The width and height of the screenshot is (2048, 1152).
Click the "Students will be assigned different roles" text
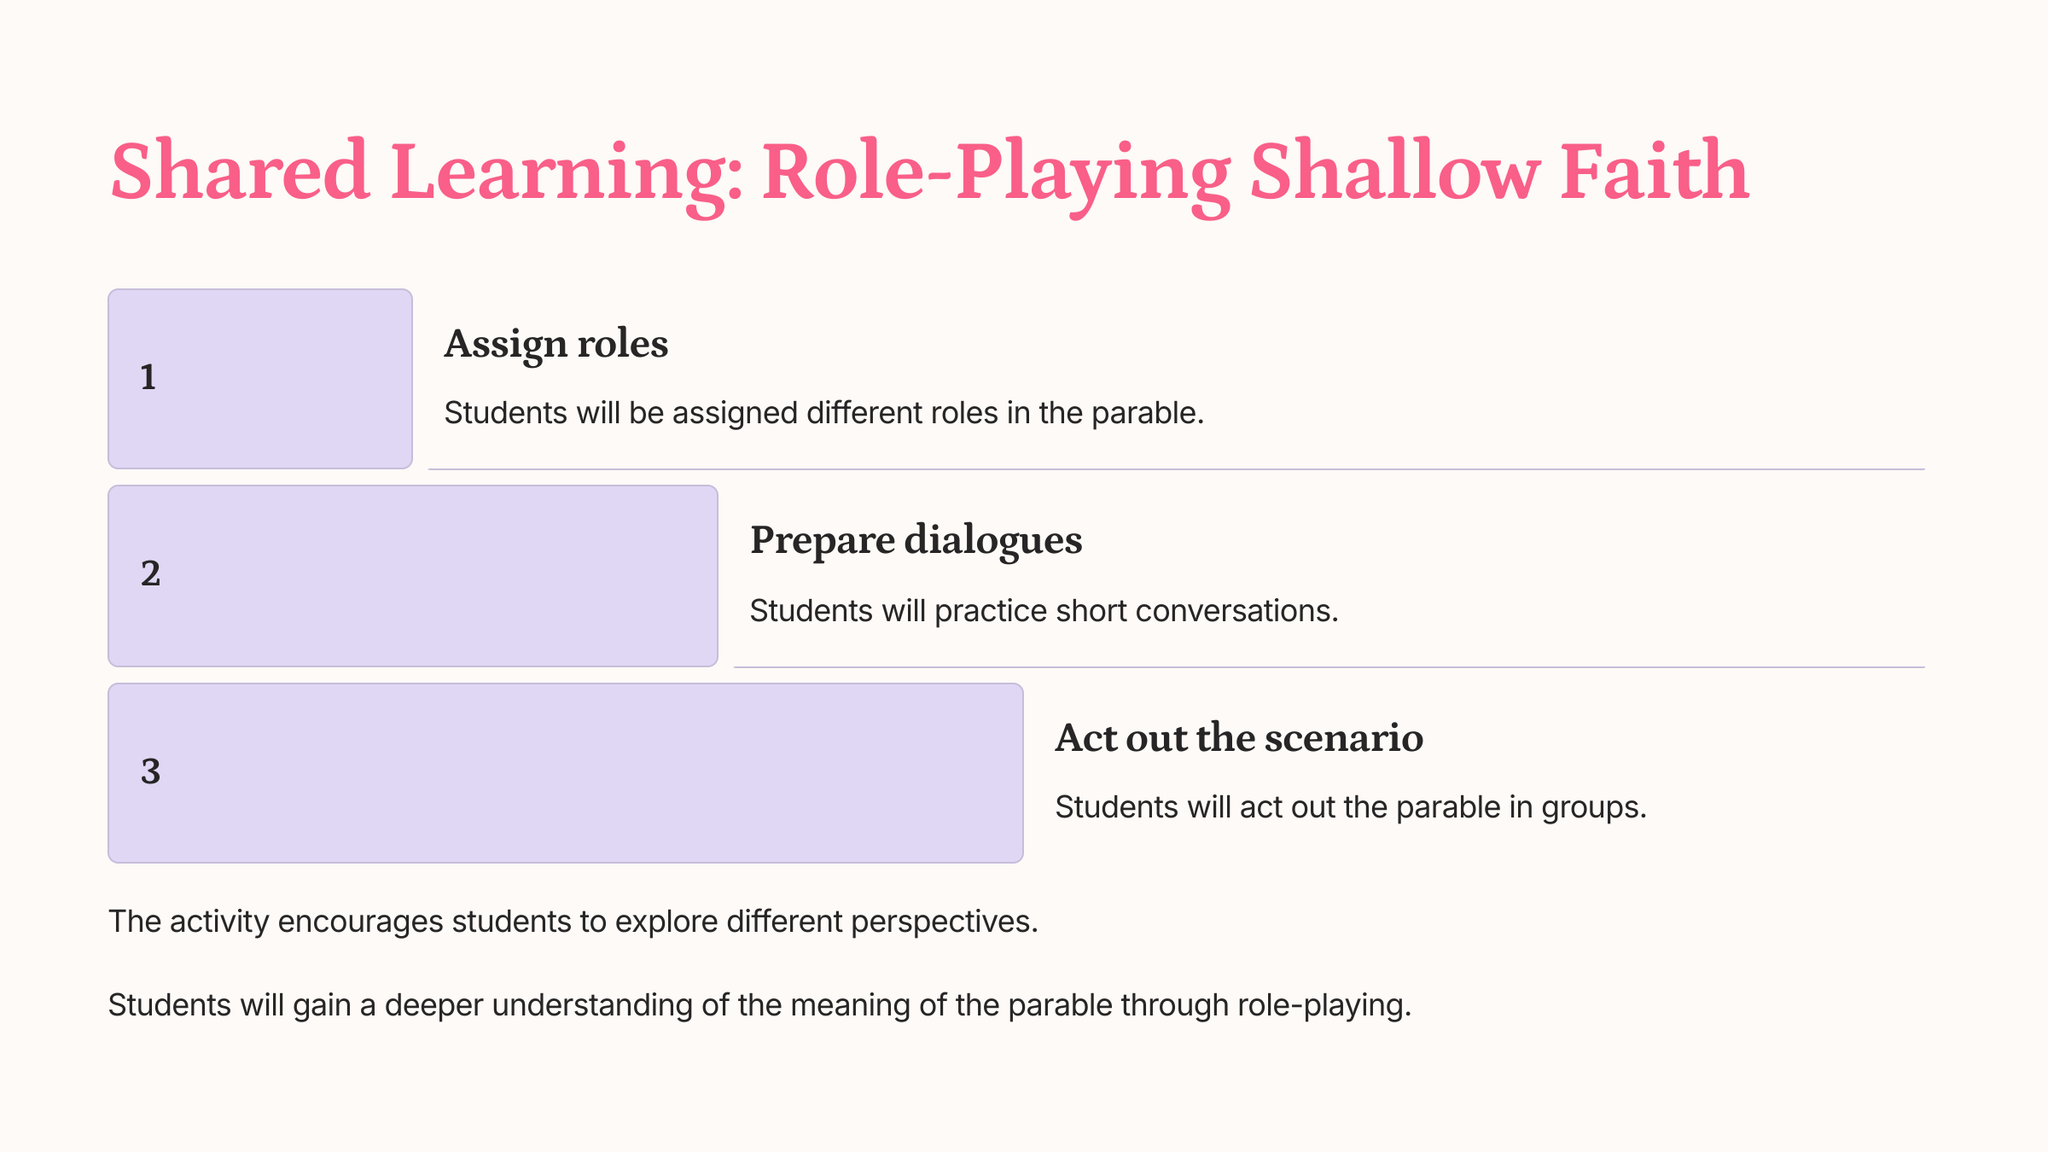(x=823, y=413)
